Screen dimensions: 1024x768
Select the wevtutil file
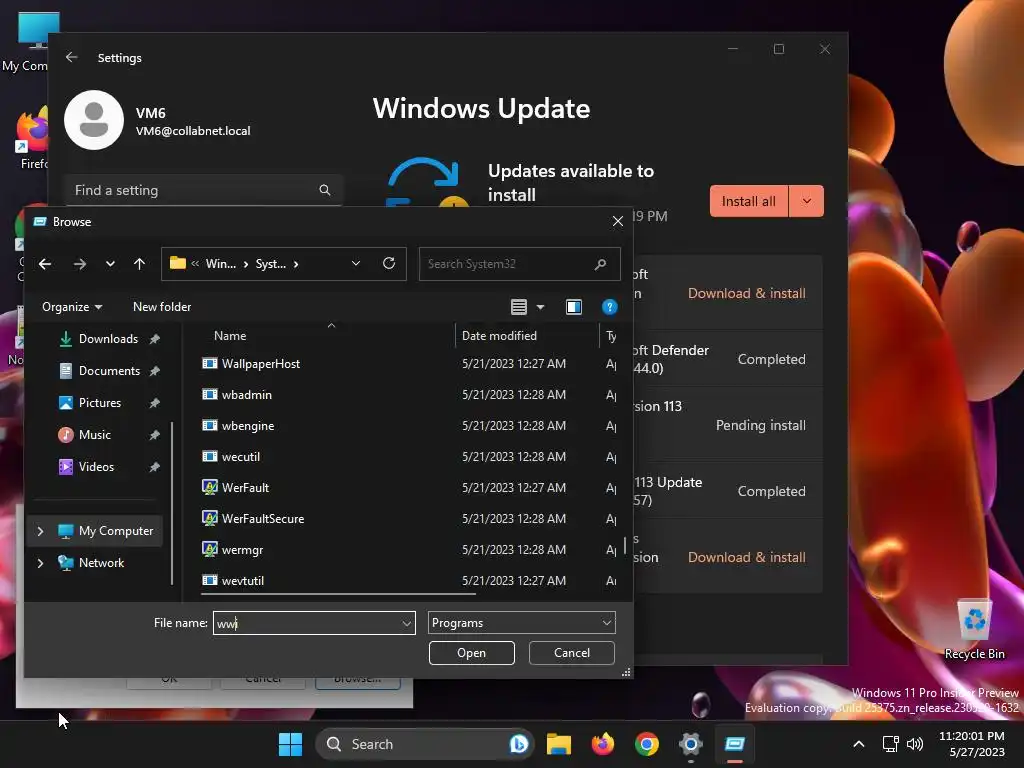tap(242, 581)
